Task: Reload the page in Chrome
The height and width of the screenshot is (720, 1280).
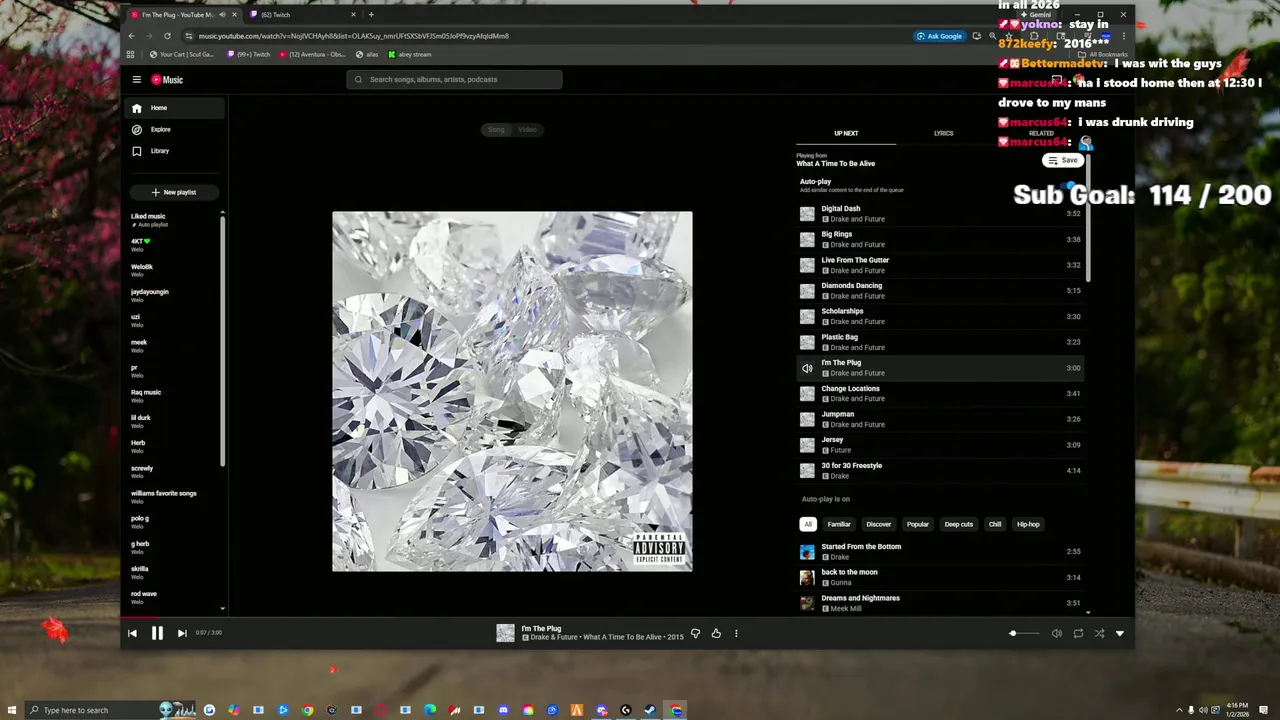Action: click(x=167, y=36)
